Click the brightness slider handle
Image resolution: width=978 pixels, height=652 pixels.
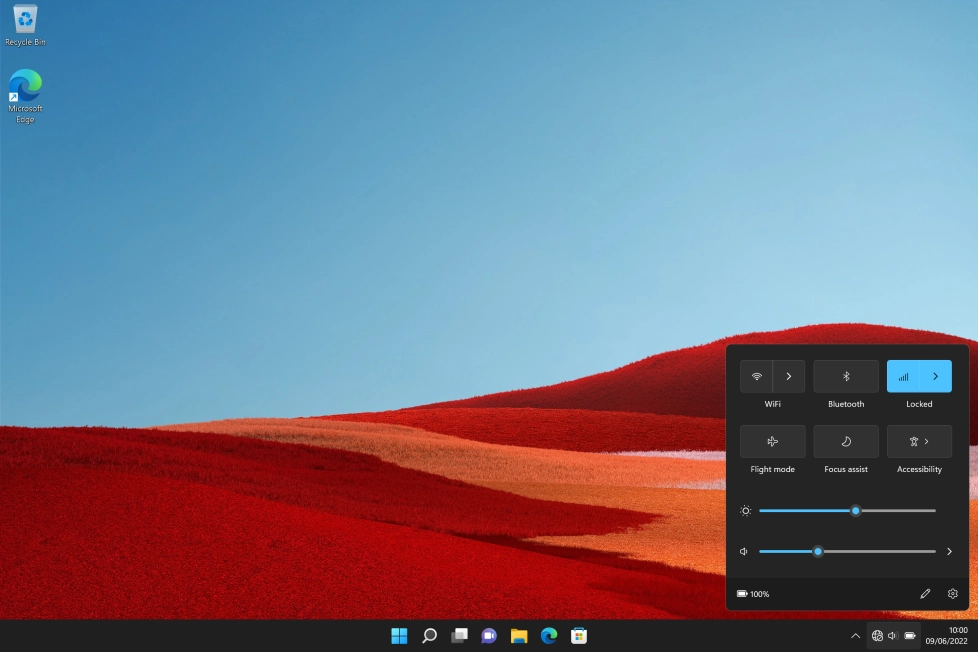[856, 511]
